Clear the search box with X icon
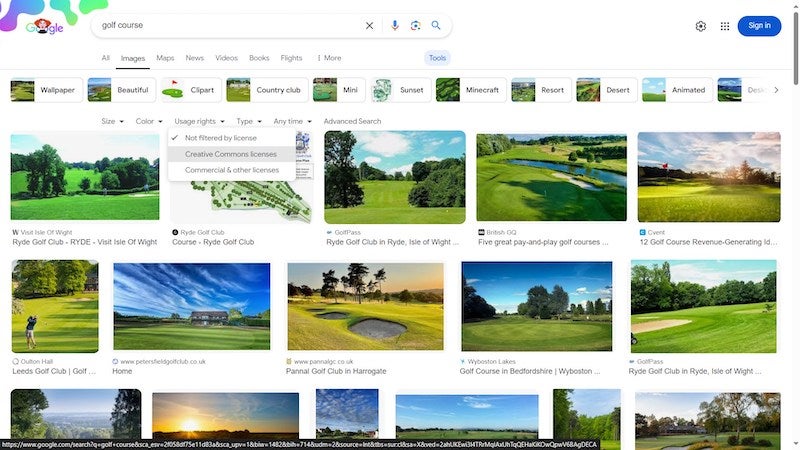 (x=369, y=26)
